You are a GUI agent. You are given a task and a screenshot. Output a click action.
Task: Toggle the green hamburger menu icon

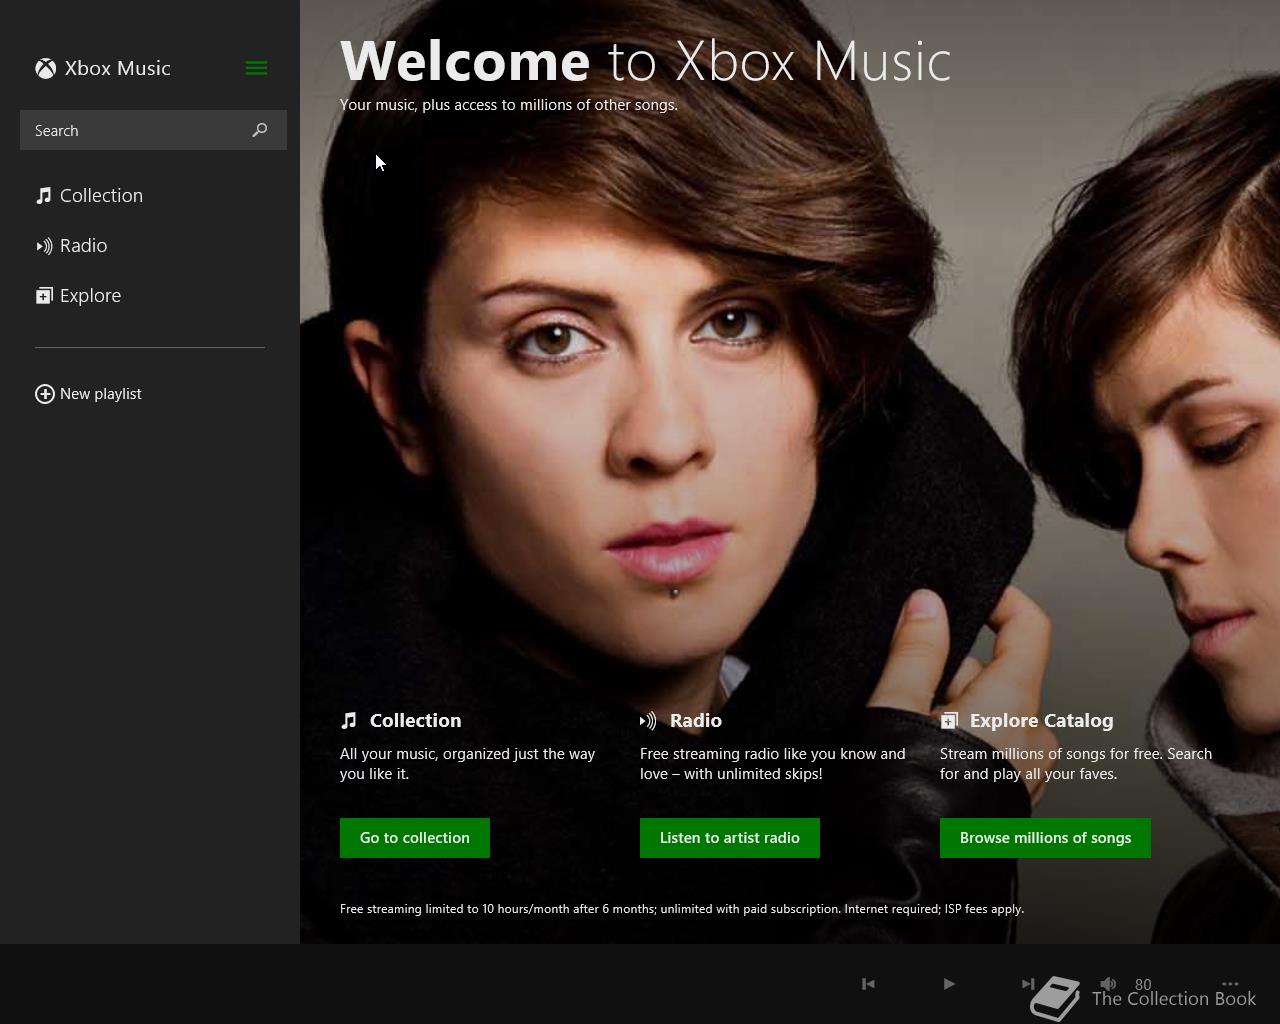(256, 68)
